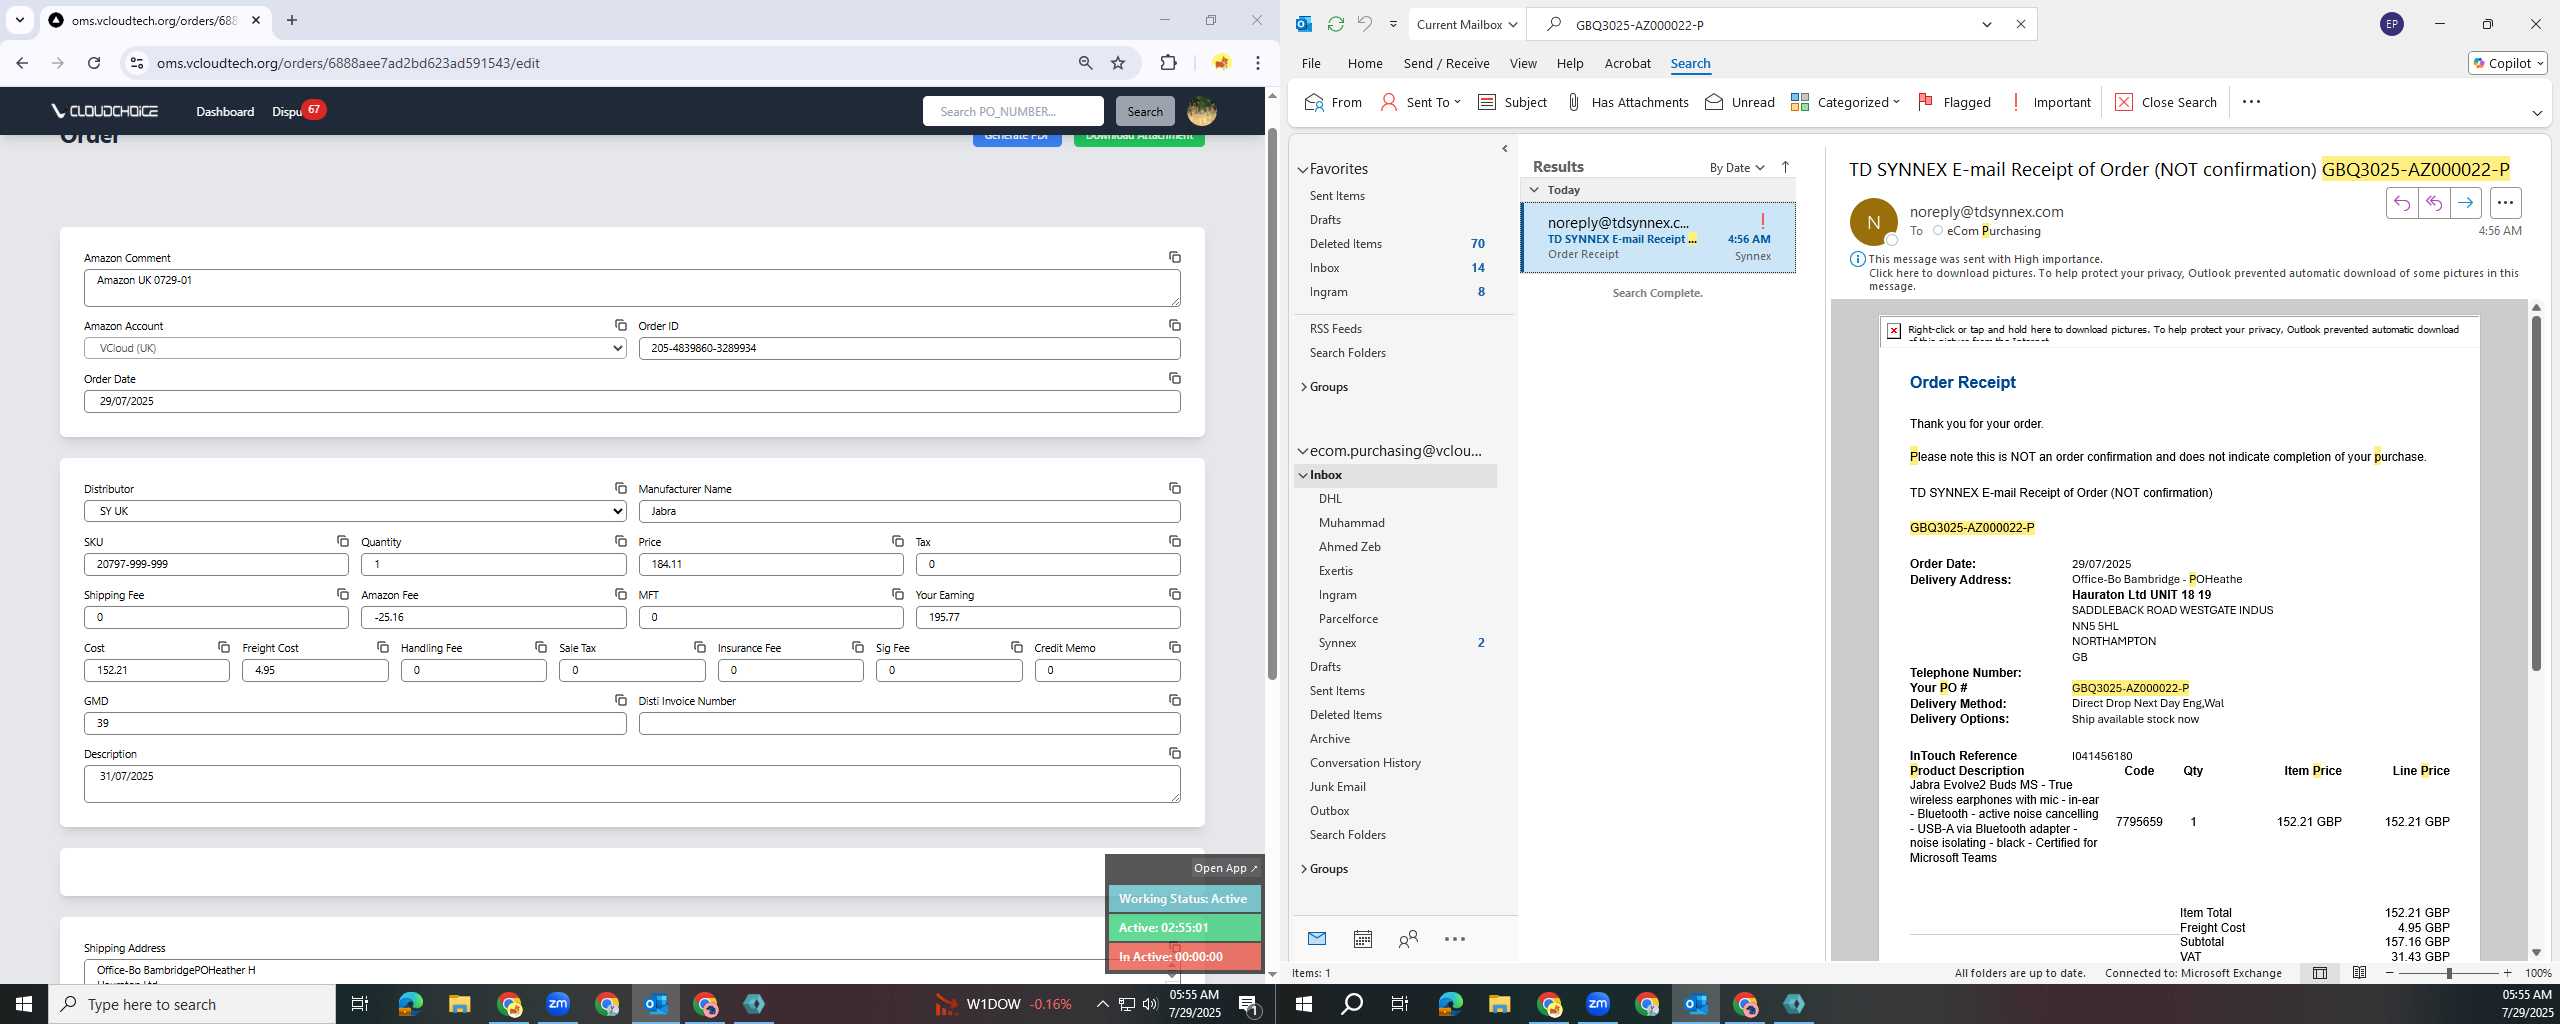Filter search results by Unread

pos(1740,102)
